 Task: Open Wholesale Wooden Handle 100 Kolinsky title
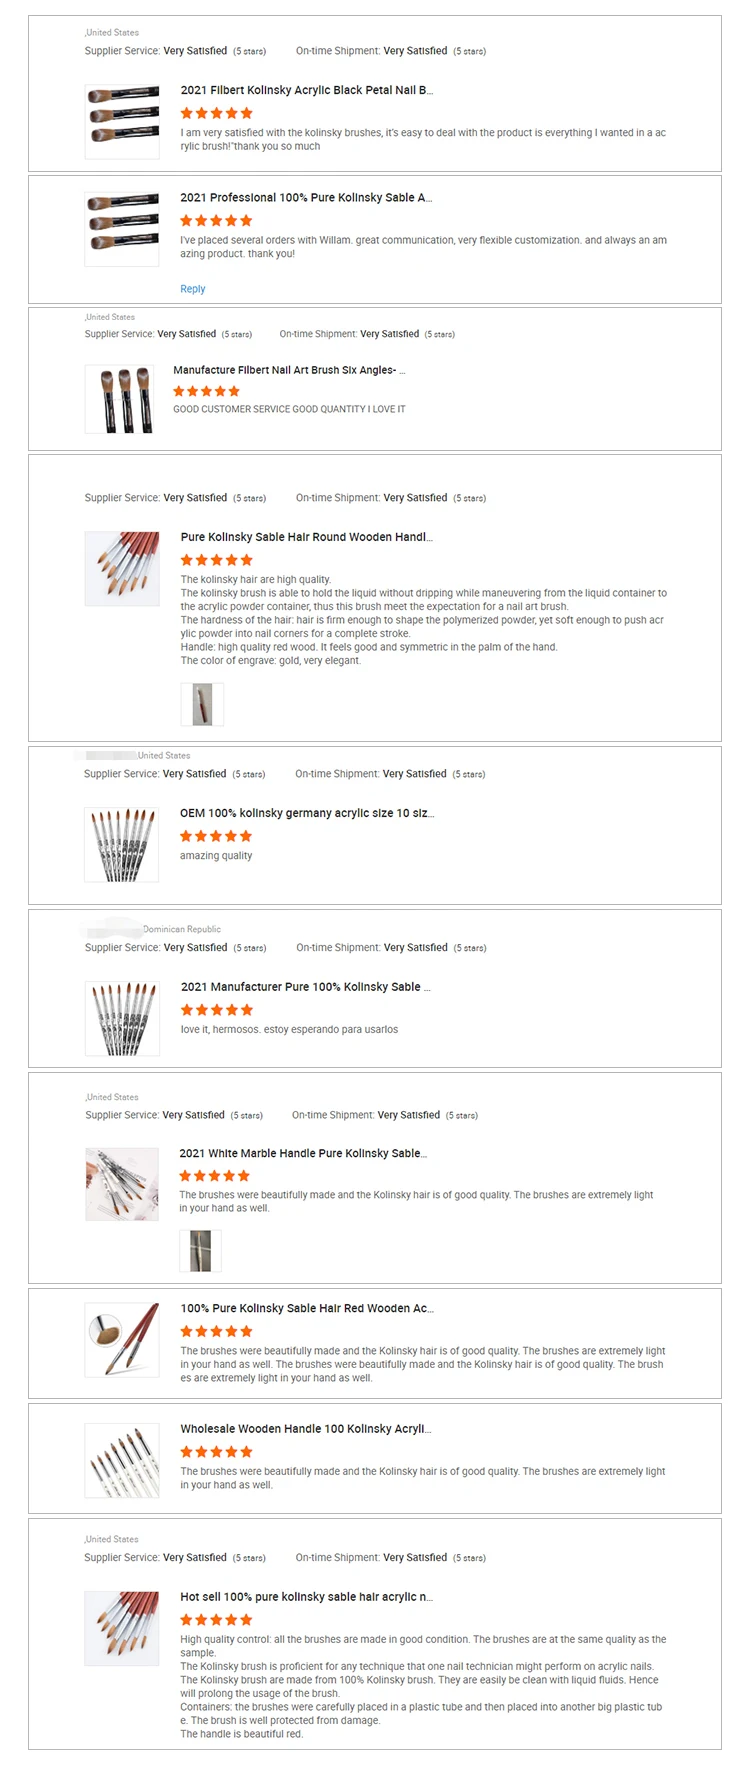pyautogui.click(x=305, y=1429)
